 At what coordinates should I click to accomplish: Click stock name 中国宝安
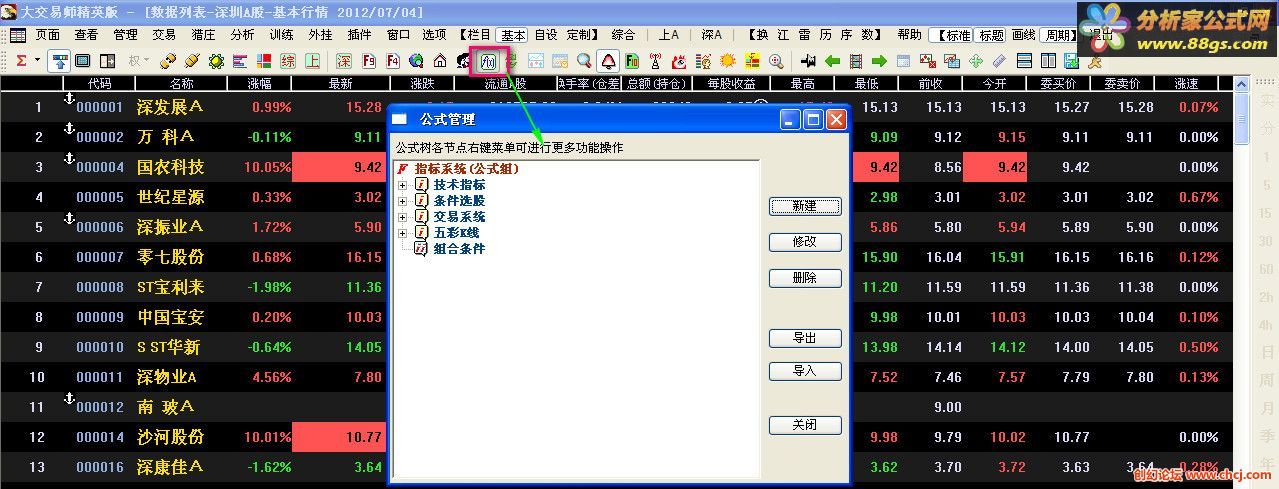point(170,317)
